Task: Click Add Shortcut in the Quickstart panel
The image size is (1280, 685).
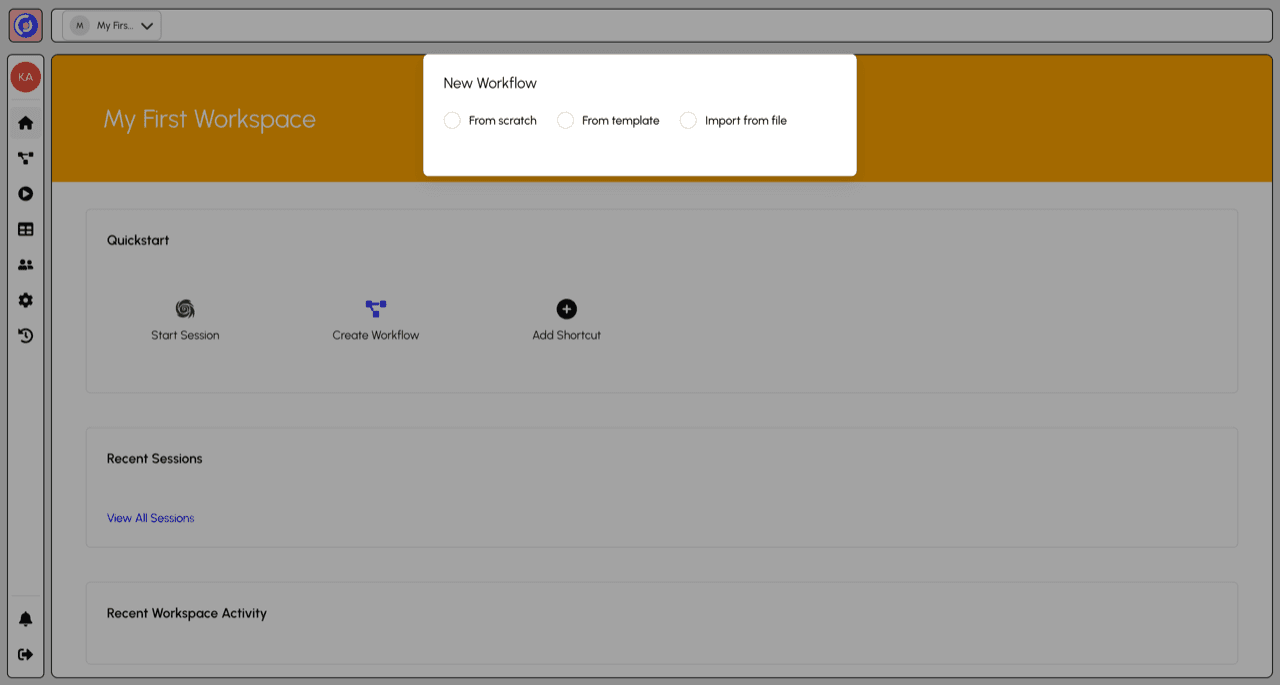Action: (x=566, y=309)
